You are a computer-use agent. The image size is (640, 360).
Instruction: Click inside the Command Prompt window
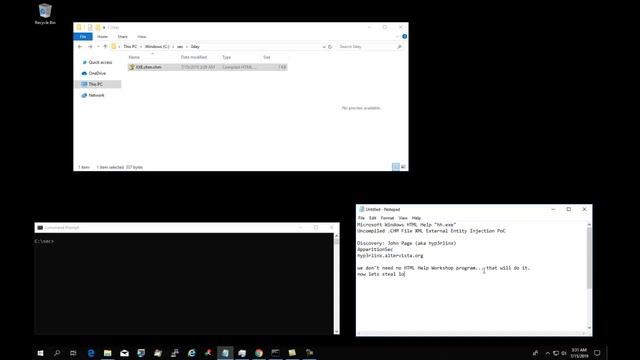tap(184, 284)
